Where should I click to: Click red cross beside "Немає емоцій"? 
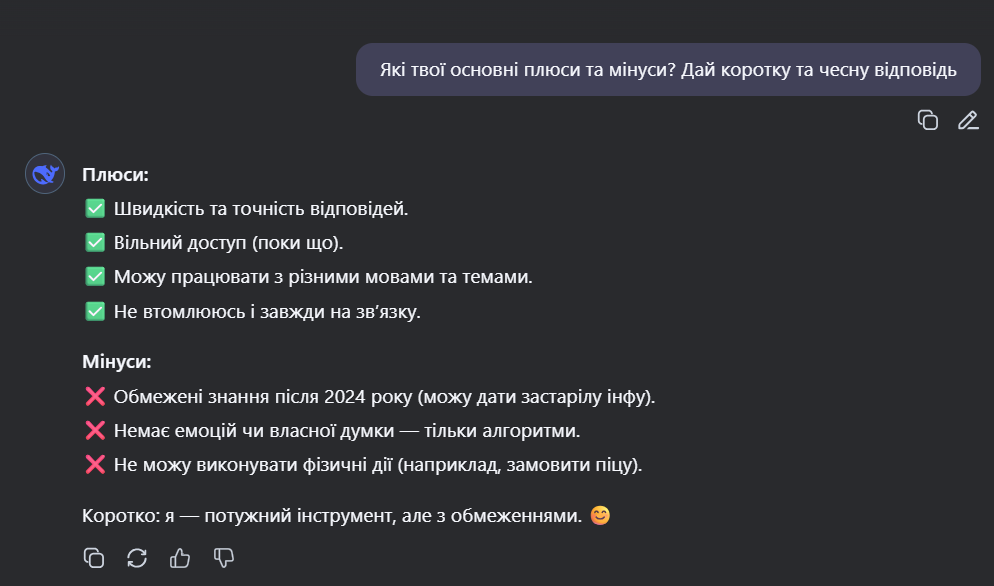tap(95, 431)
